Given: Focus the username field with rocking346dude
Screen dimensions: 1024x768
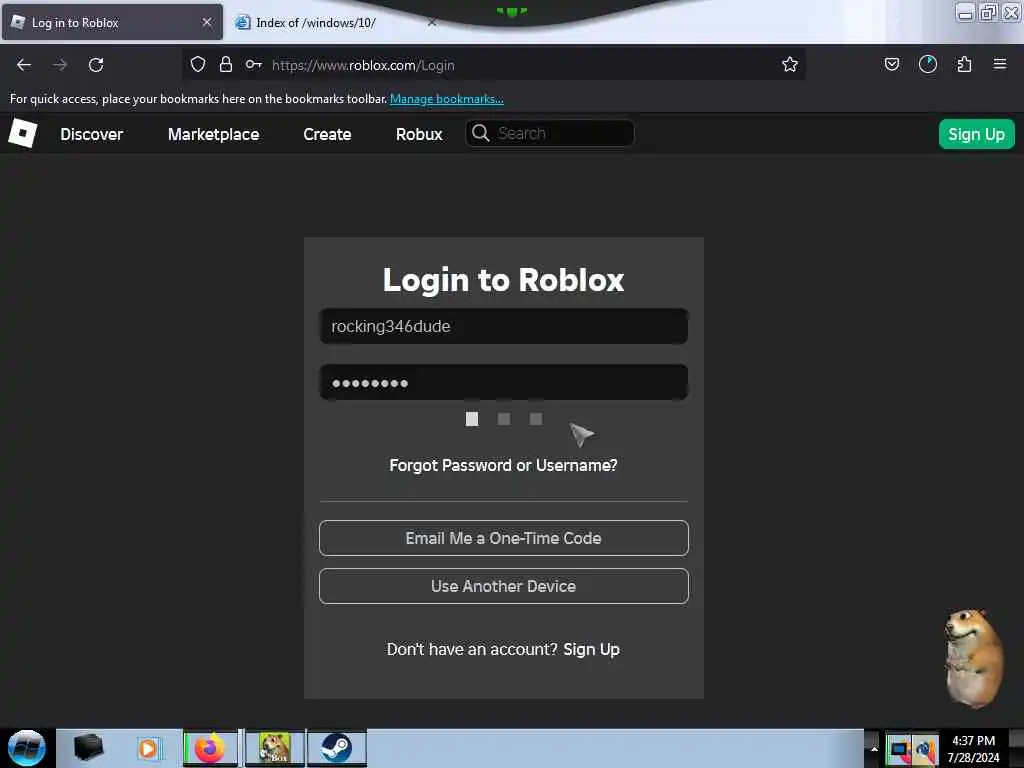Looking at the screenshot, I should (504, 326).
